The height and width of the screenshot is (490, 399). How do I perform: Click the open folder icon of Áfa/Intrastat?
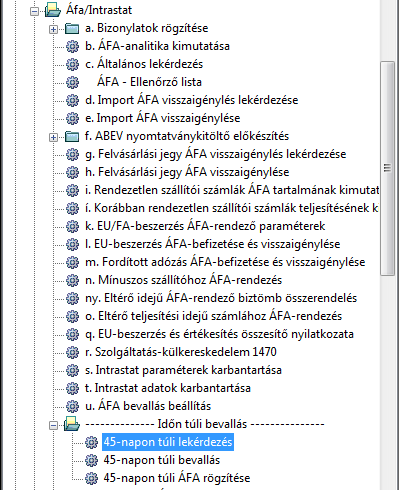pyautogui.click(x=53, y=10)
